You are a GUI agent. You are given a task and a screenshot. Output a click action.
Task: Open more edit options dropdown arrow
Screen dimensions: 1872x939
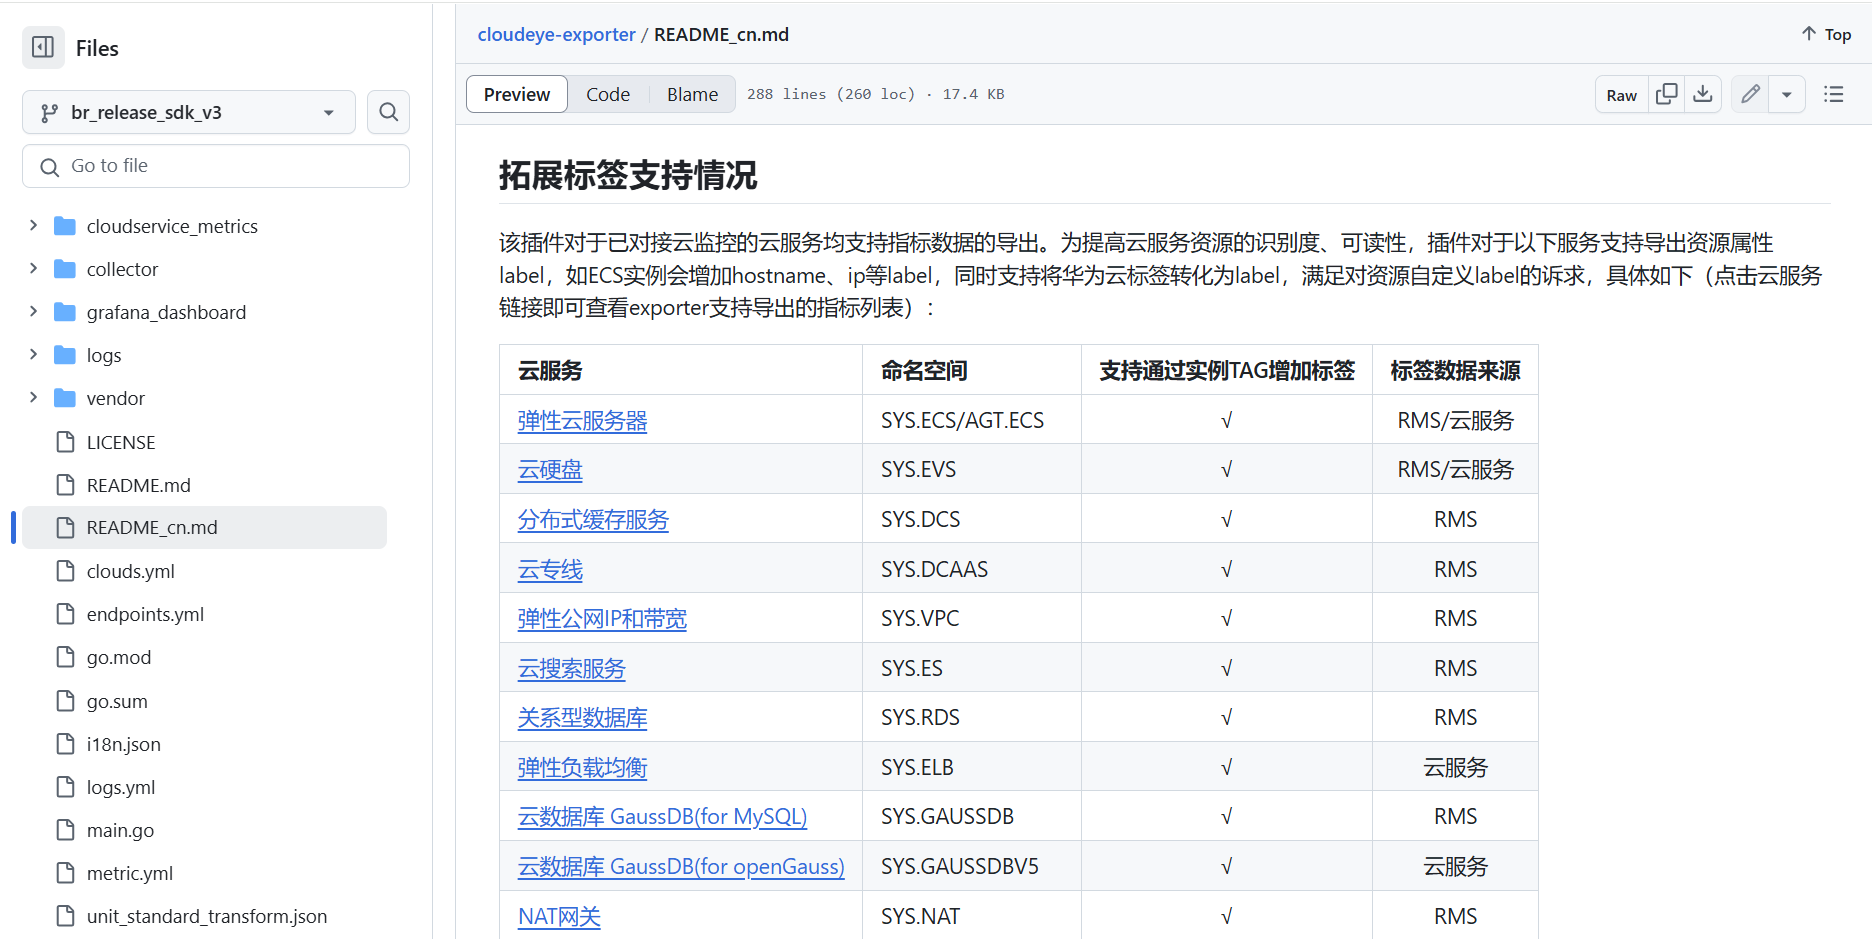[x=1787, y=93]
